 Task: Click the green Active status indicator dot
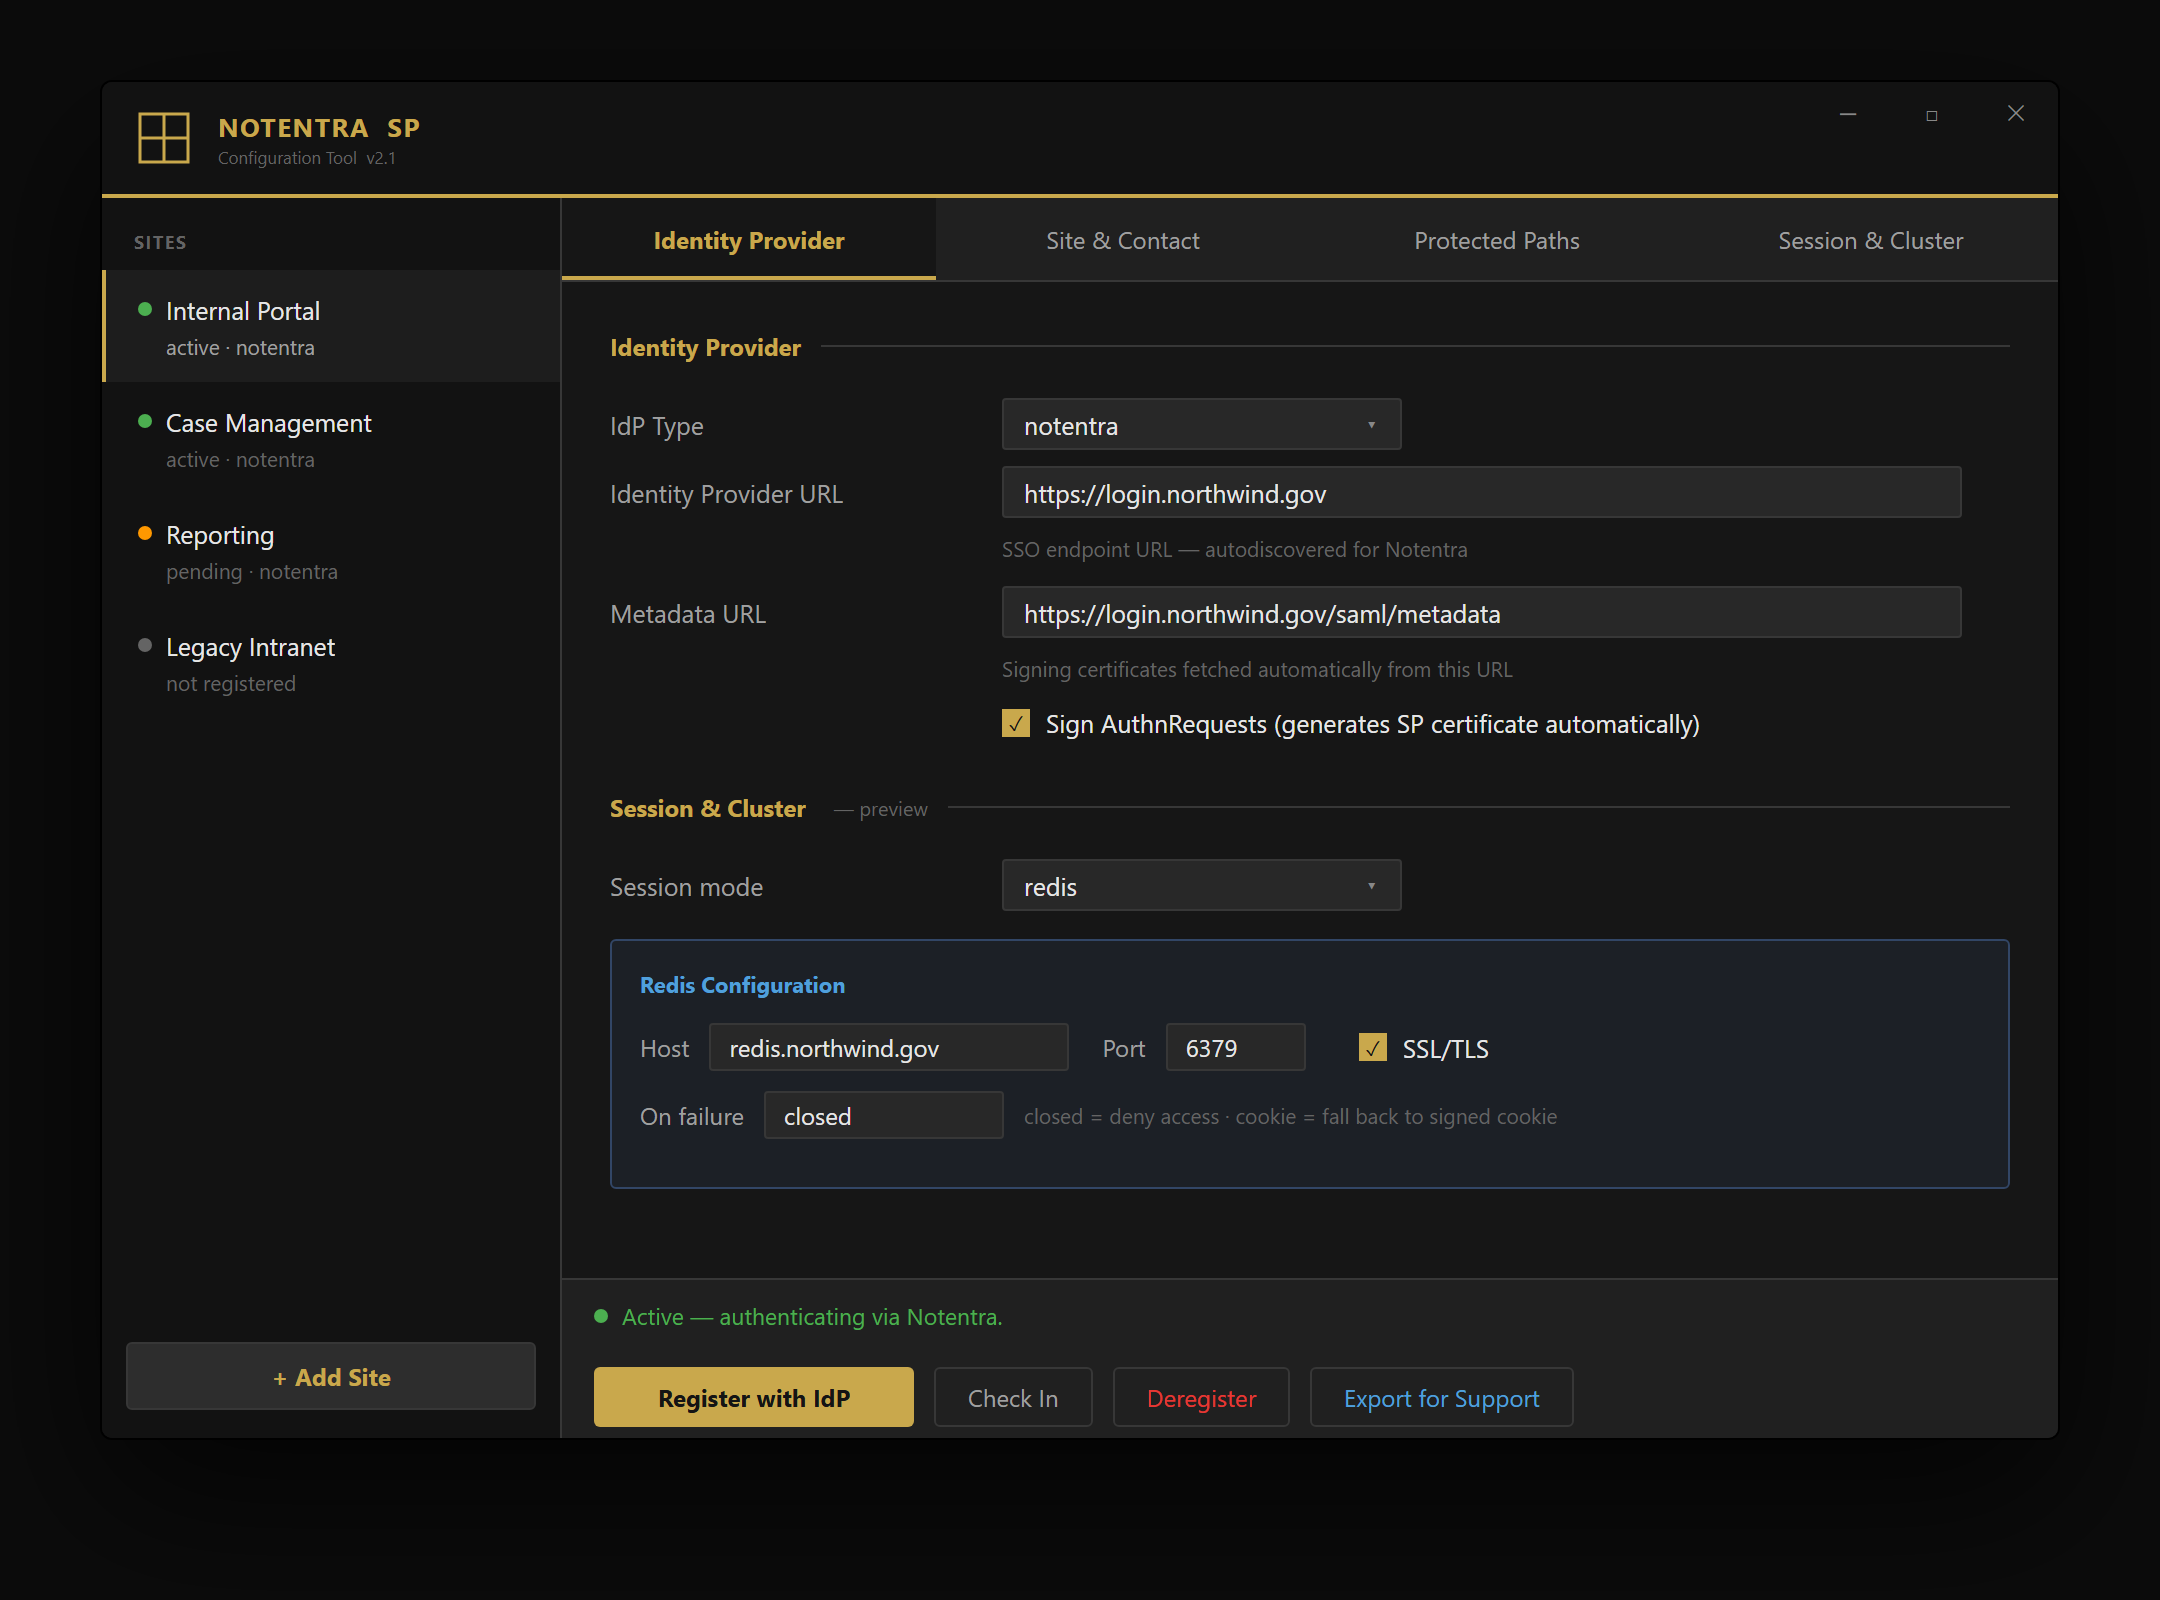click(x=601, y=1317)
